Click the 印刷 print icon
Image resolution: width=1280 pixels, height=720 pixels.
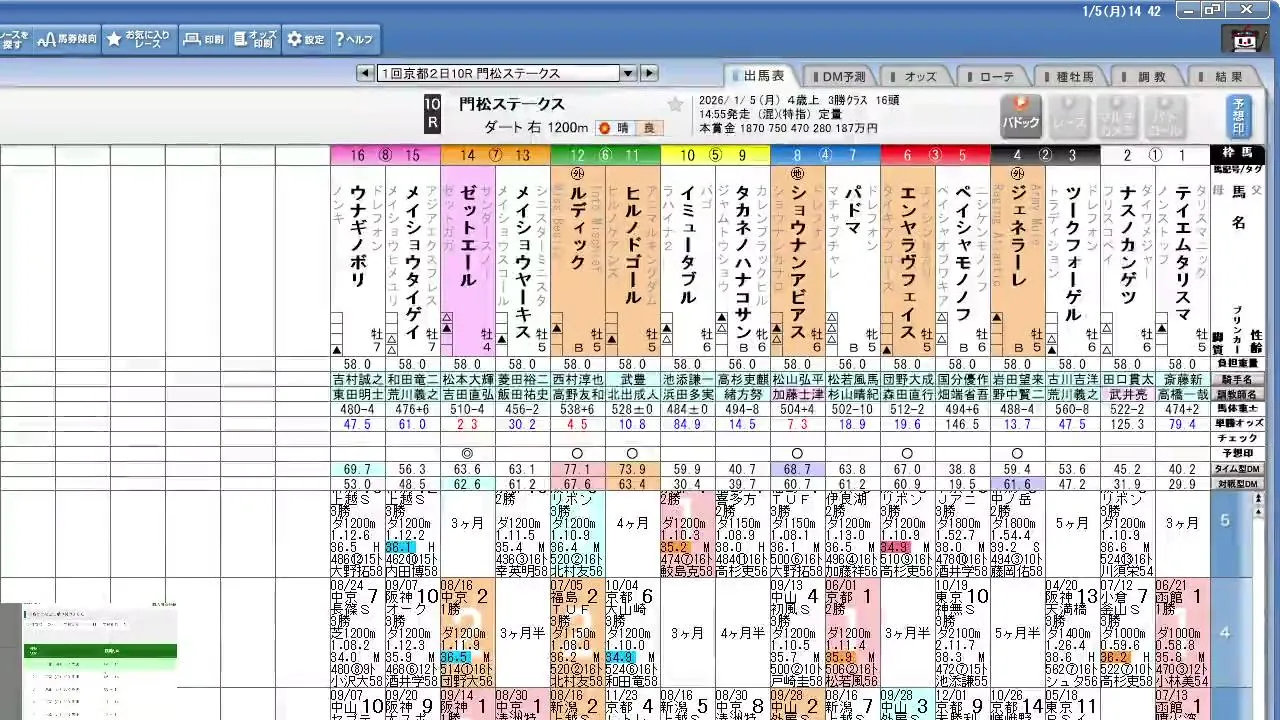203,39
